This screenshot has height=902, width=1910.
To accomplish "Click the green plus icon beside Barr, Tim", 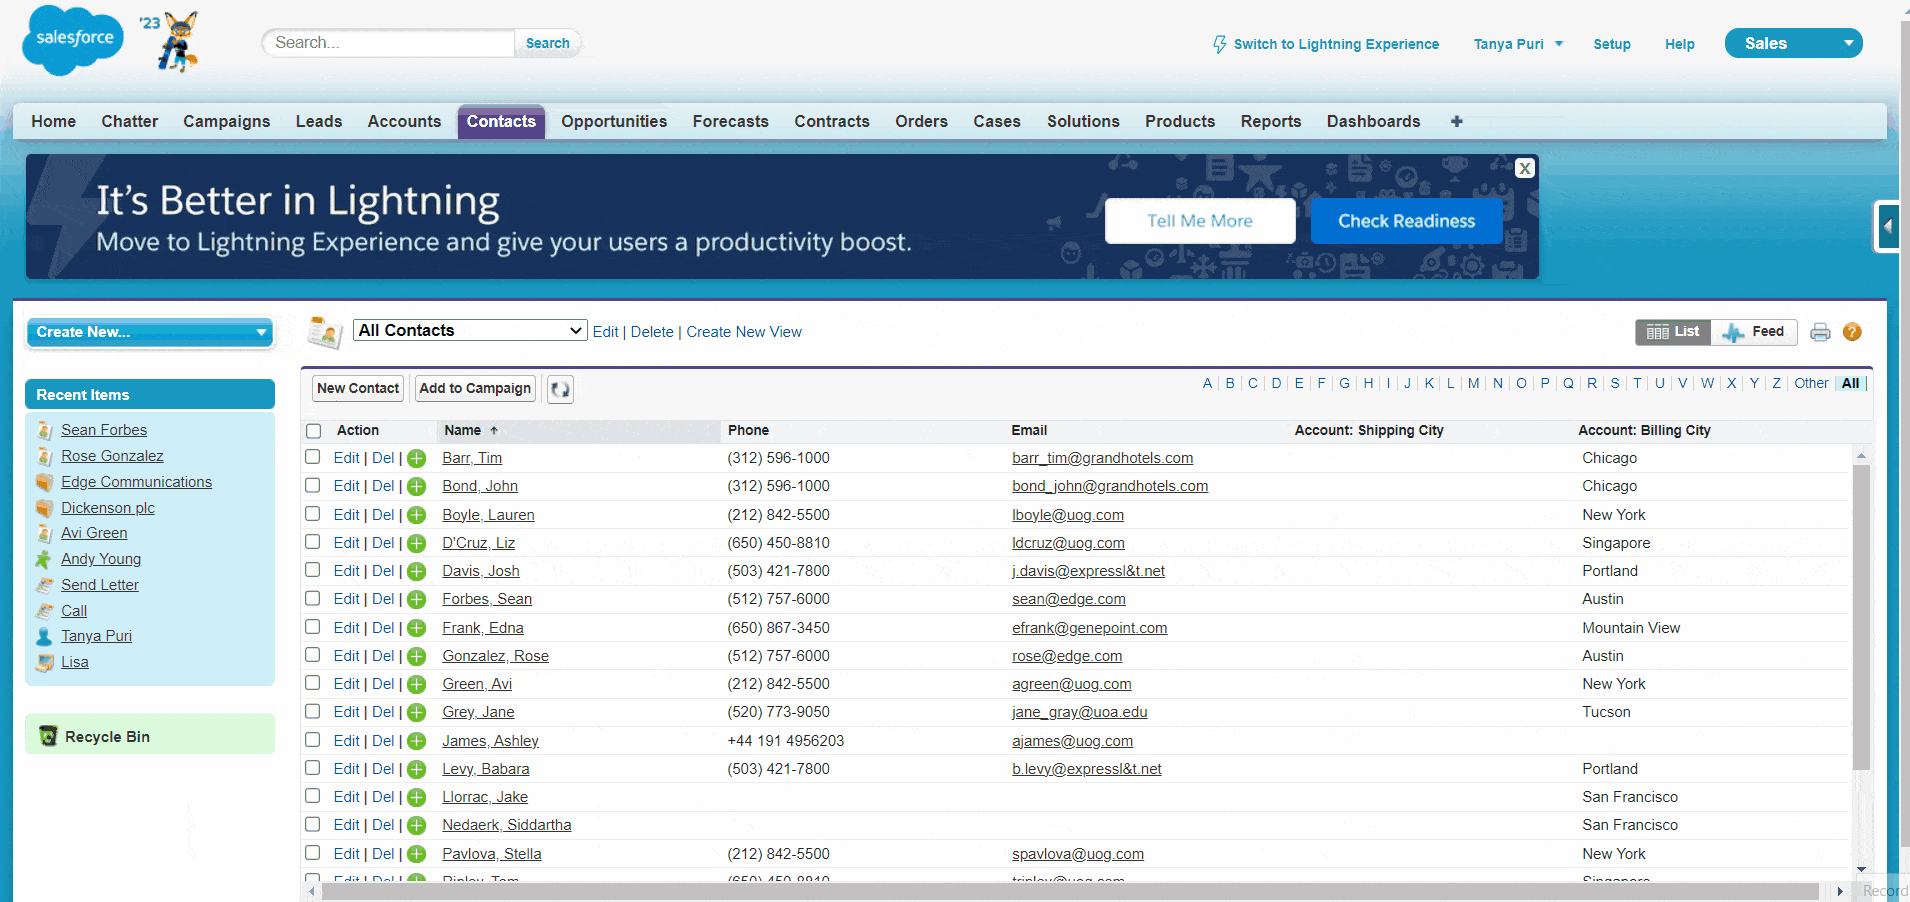I will tap(416, 458).
